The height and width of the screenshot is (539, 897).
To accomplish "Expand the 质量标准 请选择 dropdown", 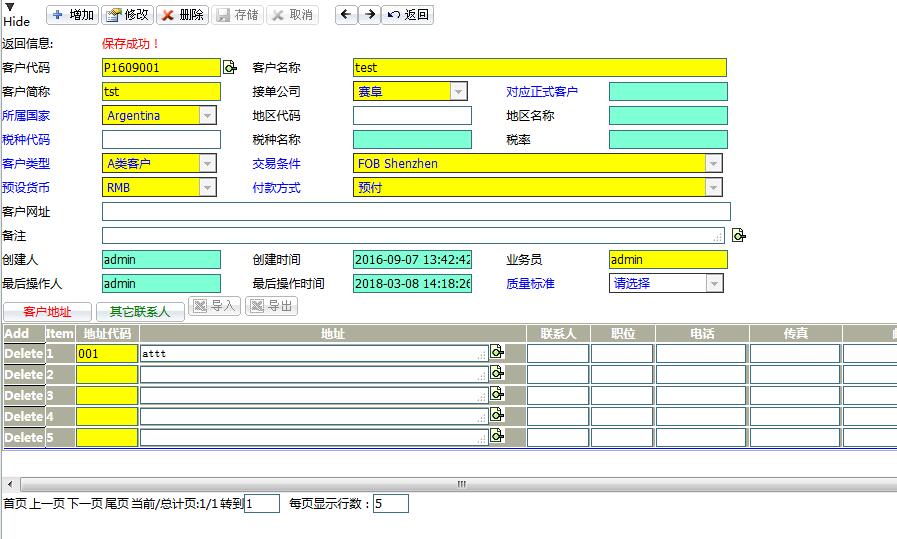I will click(x=714, y=284).
